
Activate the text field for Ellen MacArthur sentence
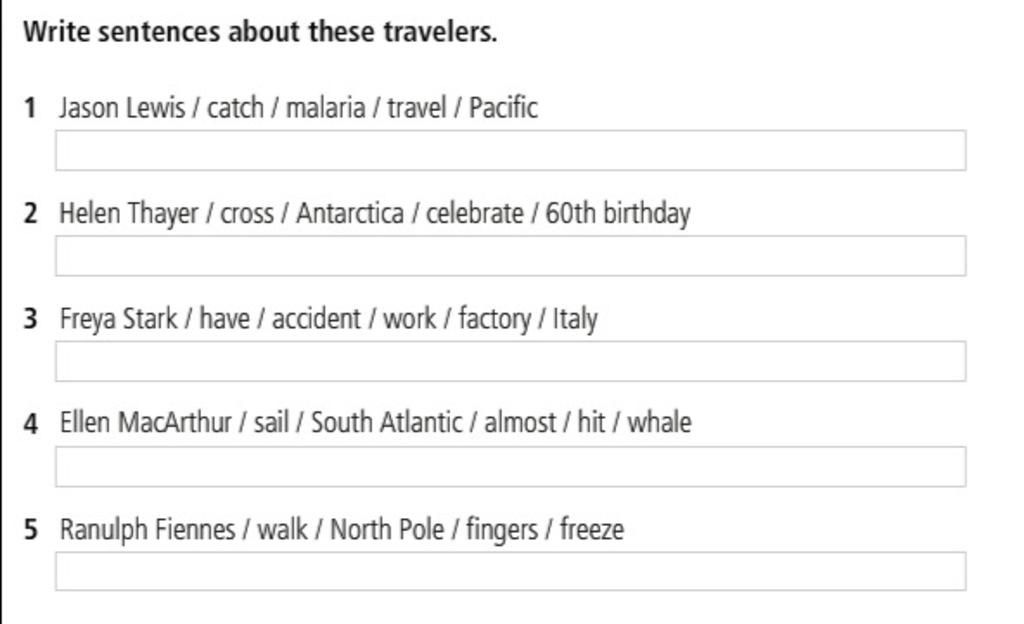[x=511, y=467]
